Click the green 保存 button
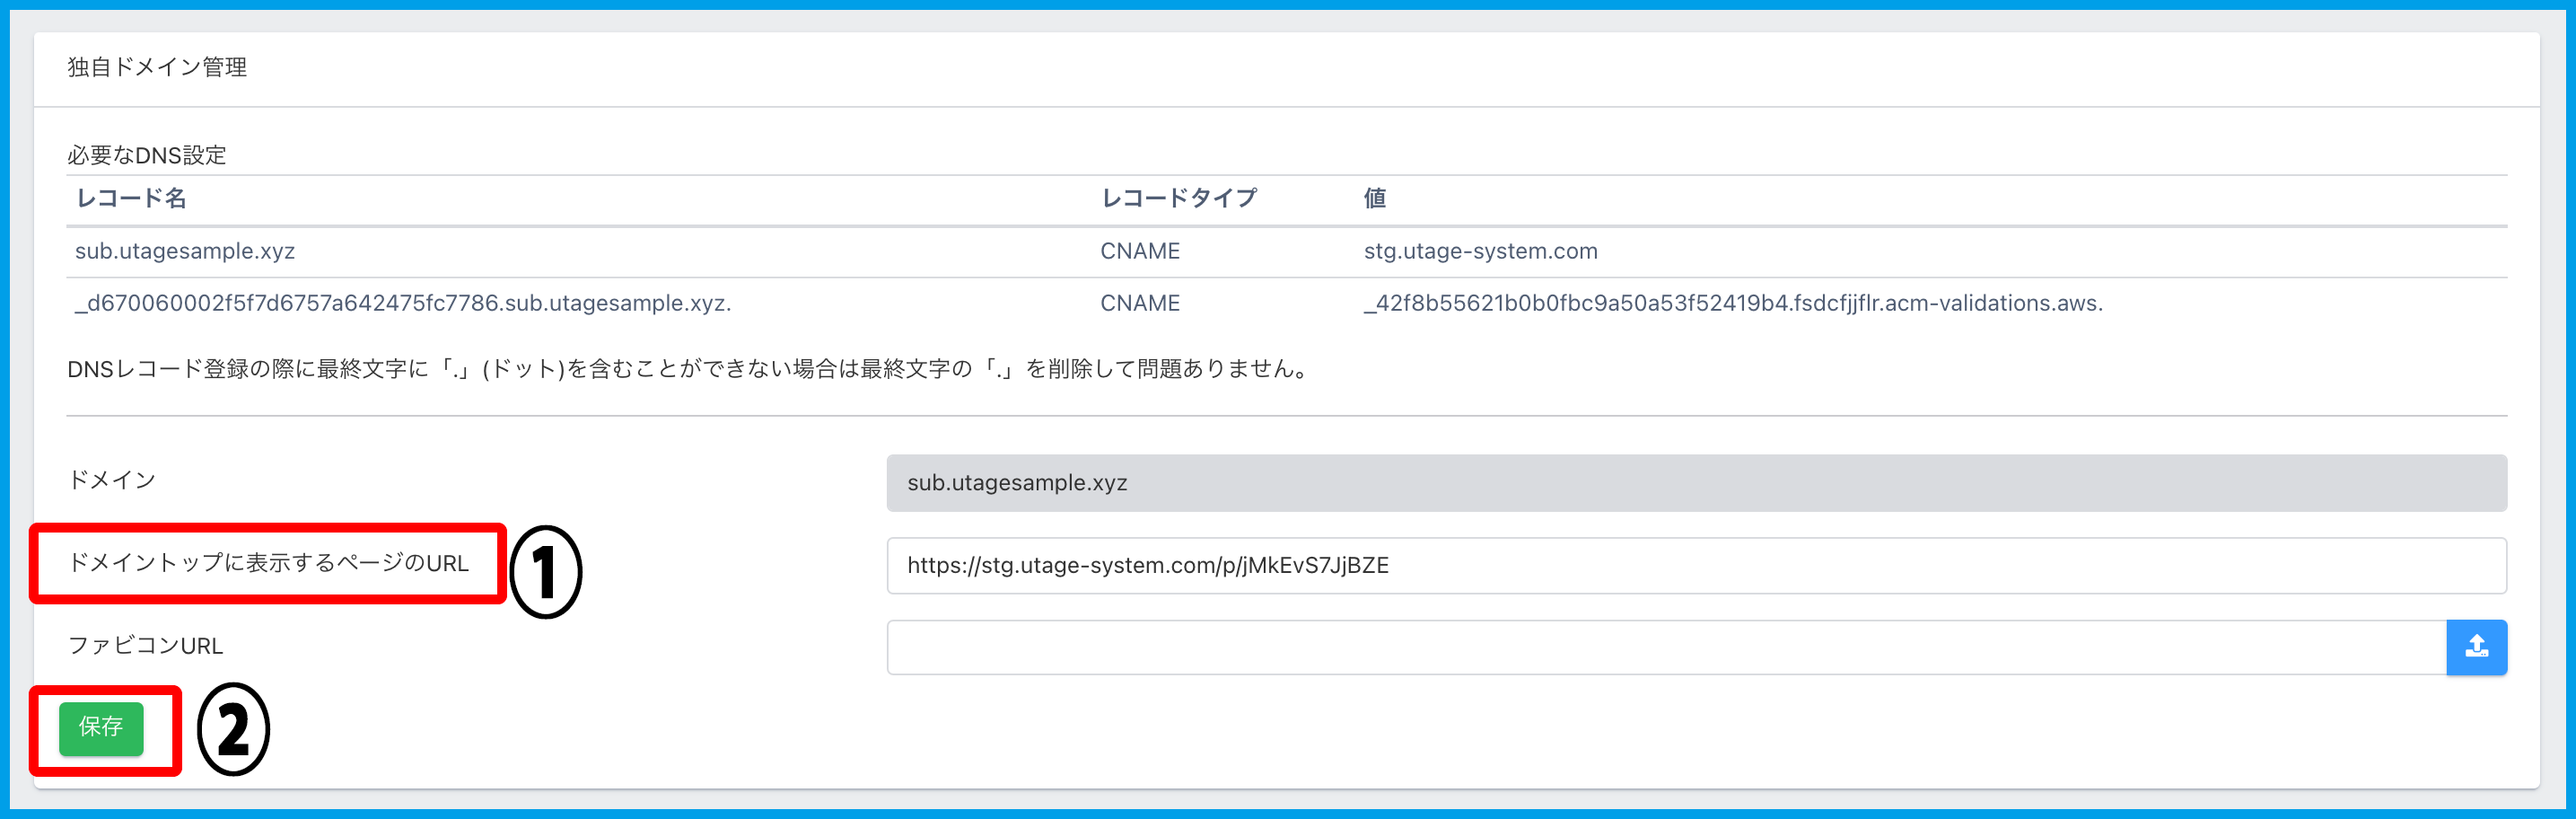This screenshot has height=819, width=2576. 101,727
